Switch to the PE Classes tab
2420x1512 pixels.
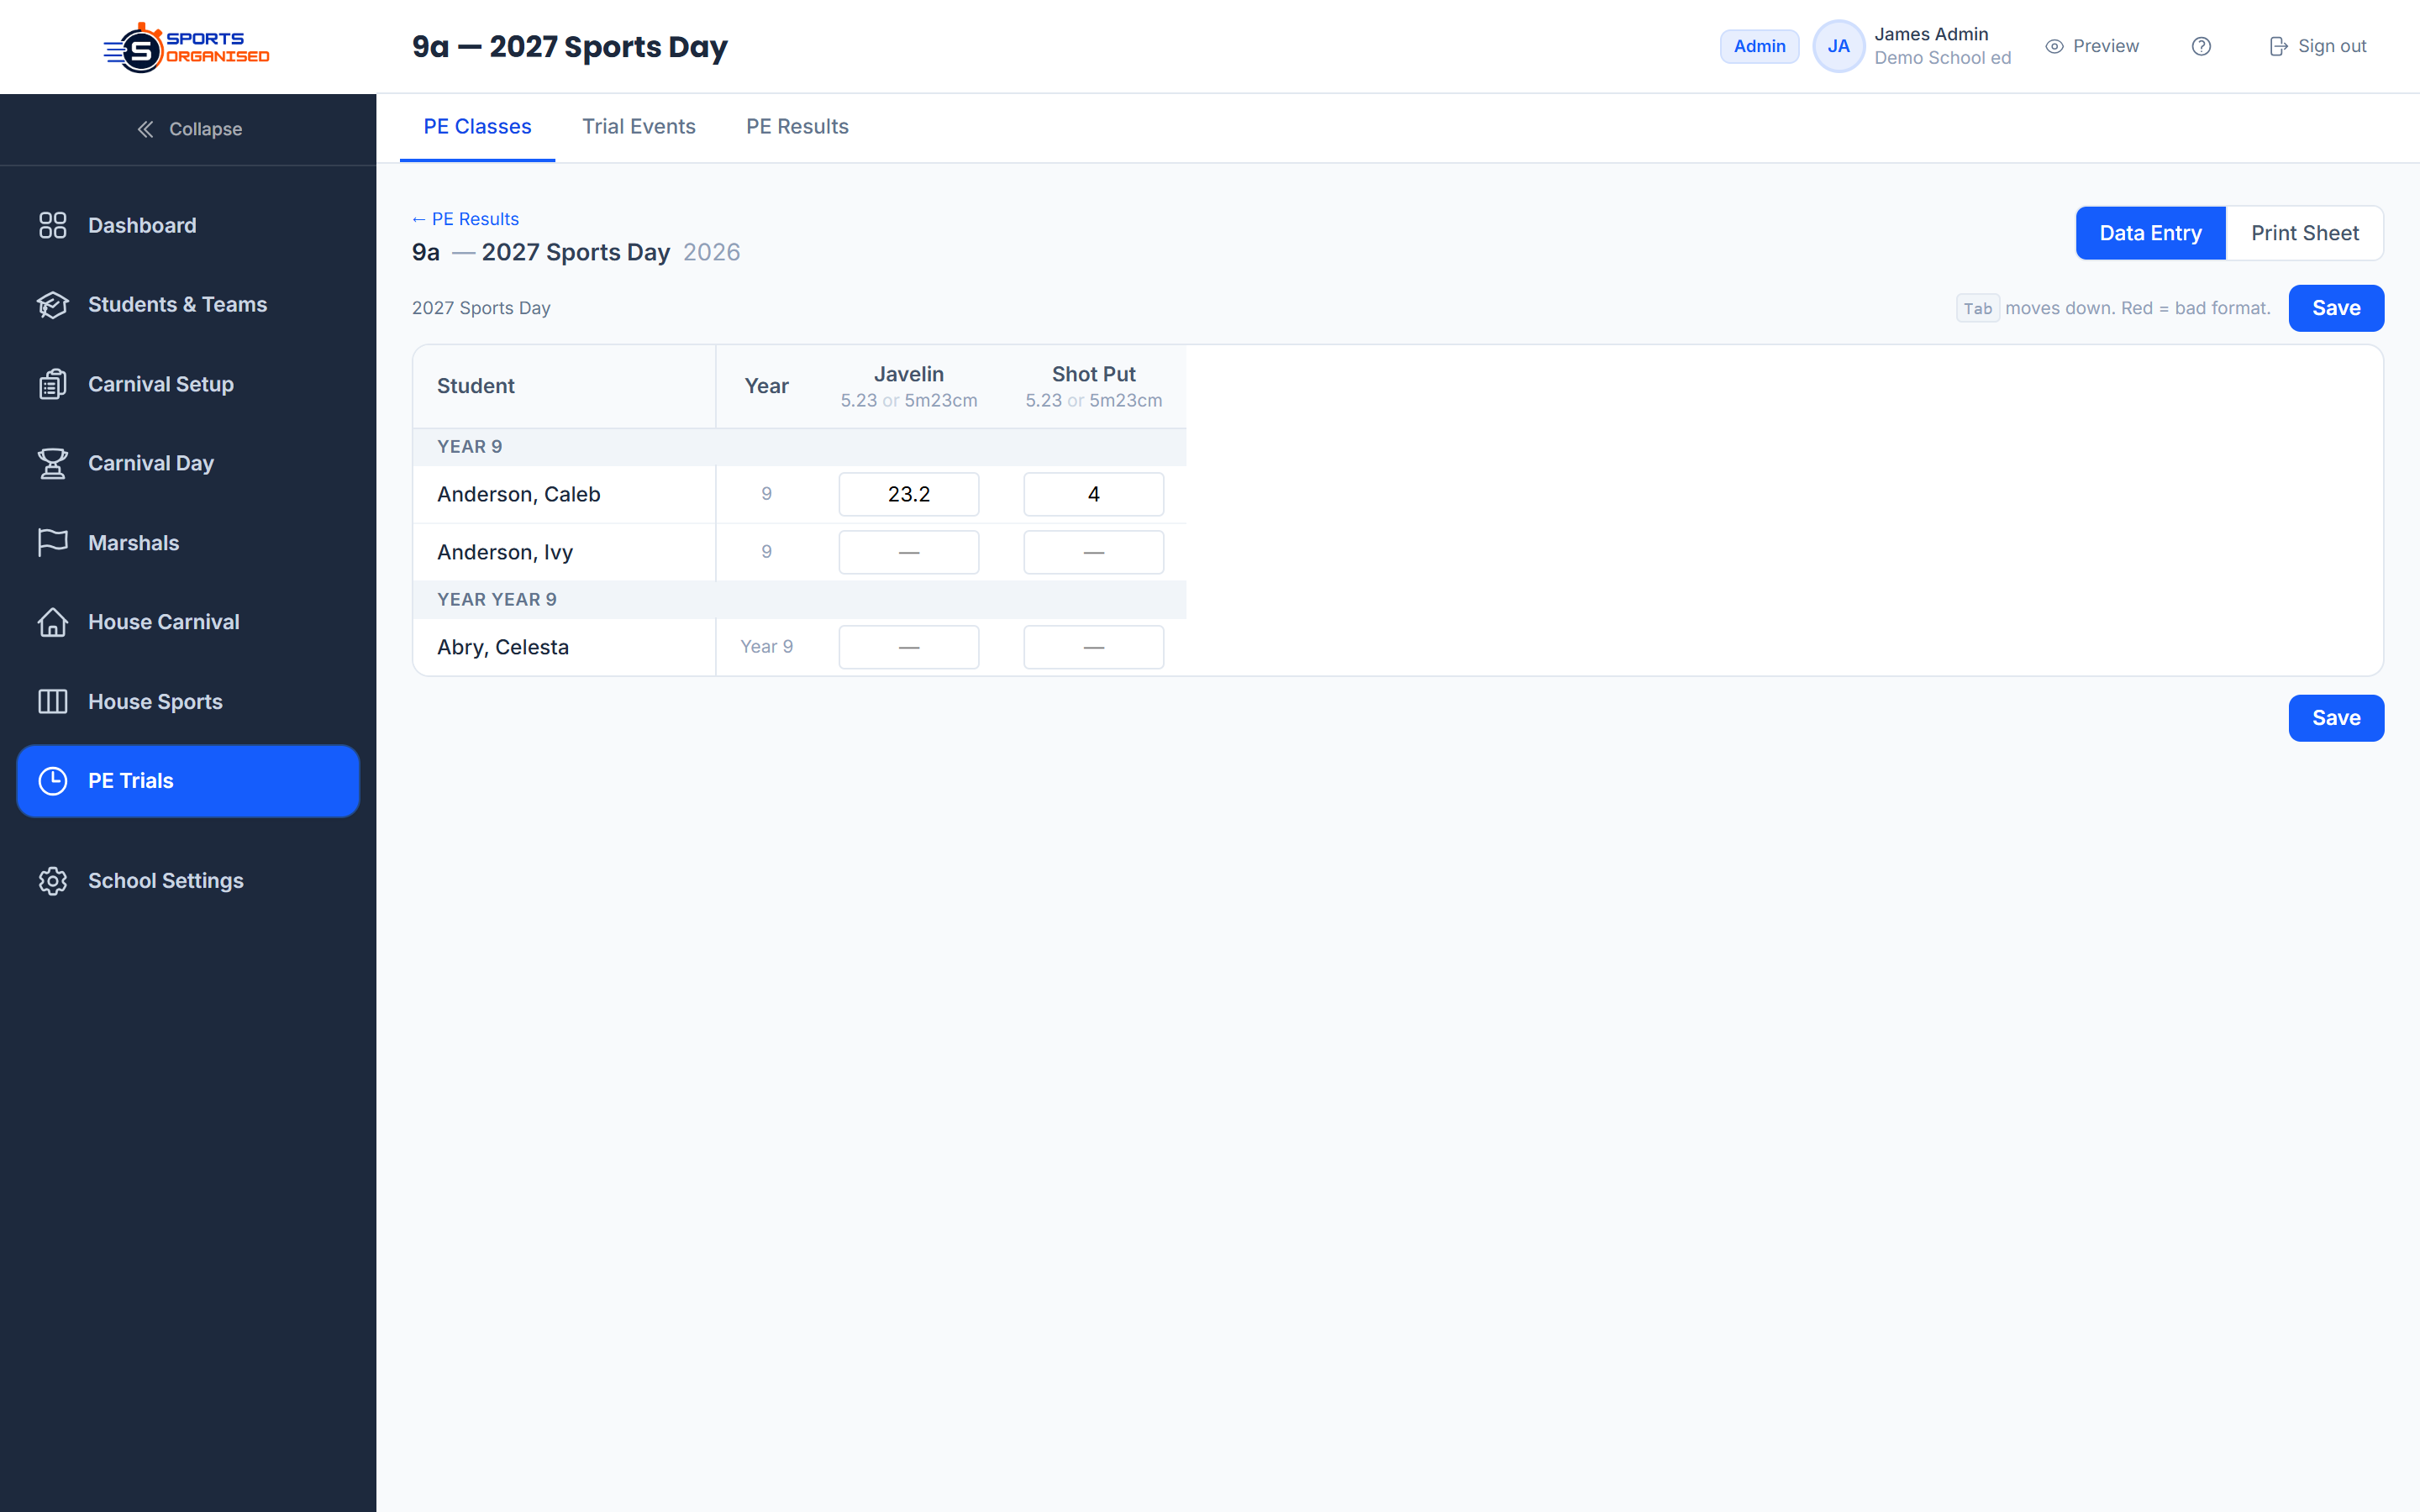(477, 127)
